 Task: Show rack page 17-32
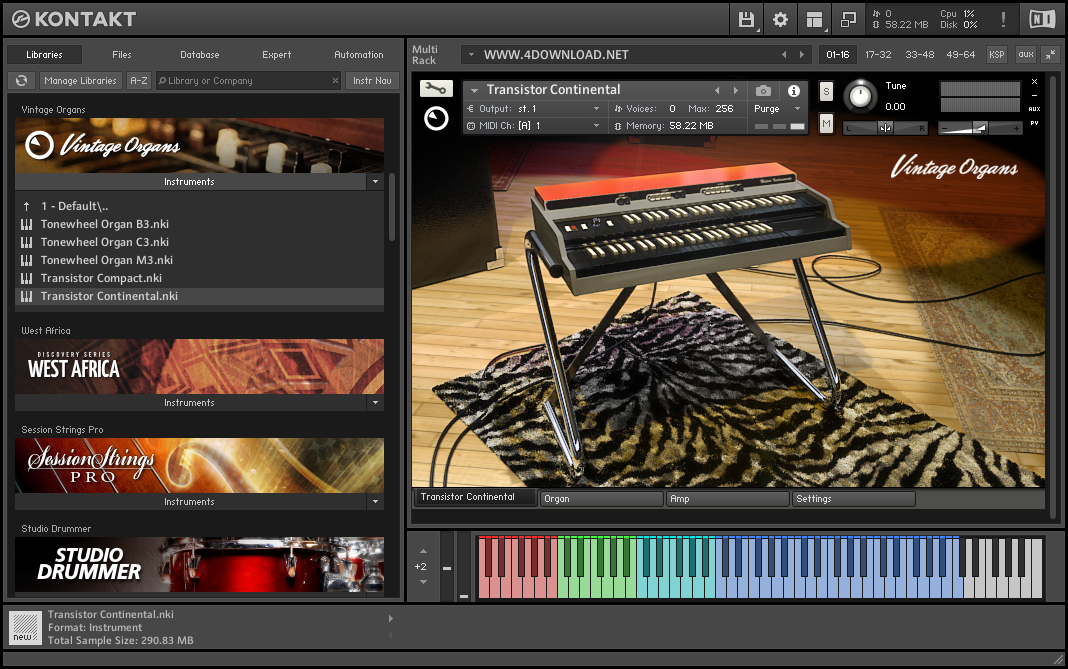coord(878,55)
